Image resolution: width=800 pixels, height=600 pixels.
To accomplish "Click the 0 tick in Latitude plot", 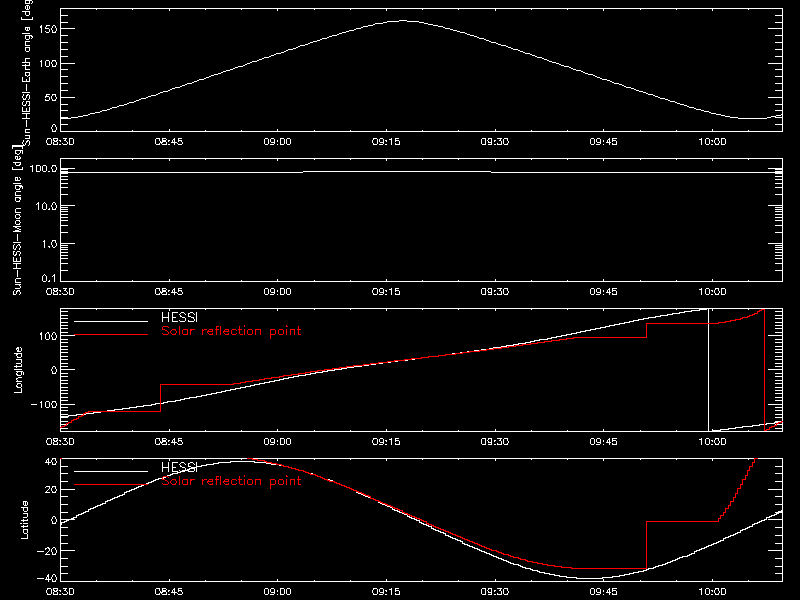I will coord(54,520).
